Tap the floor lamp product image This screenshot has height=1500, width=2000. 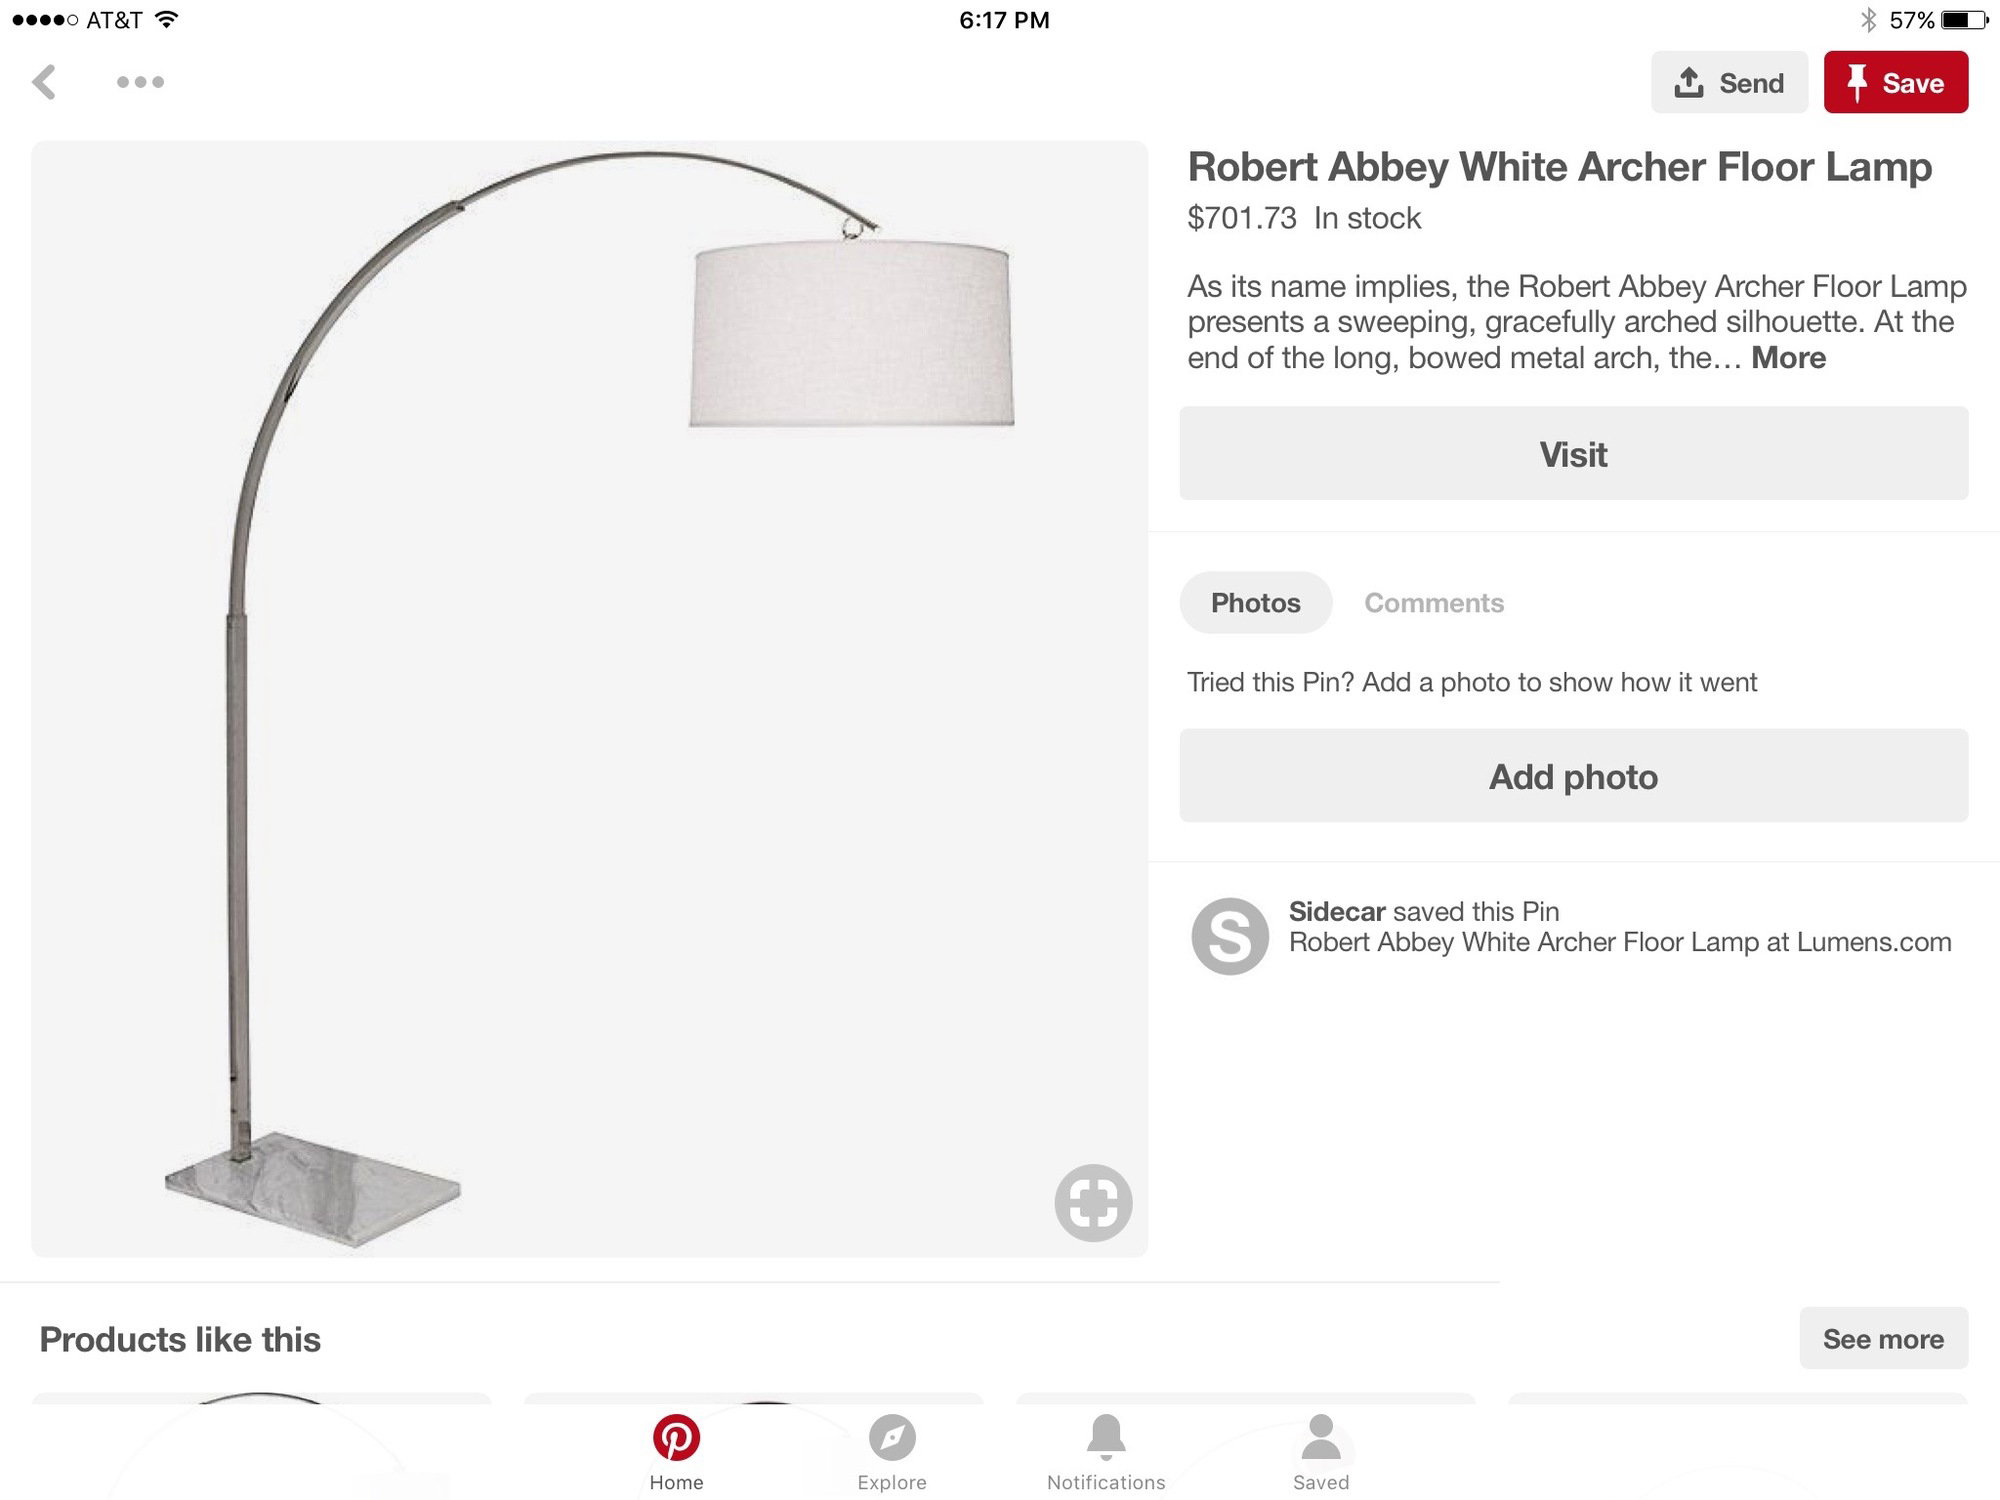(x=590, y=698)
